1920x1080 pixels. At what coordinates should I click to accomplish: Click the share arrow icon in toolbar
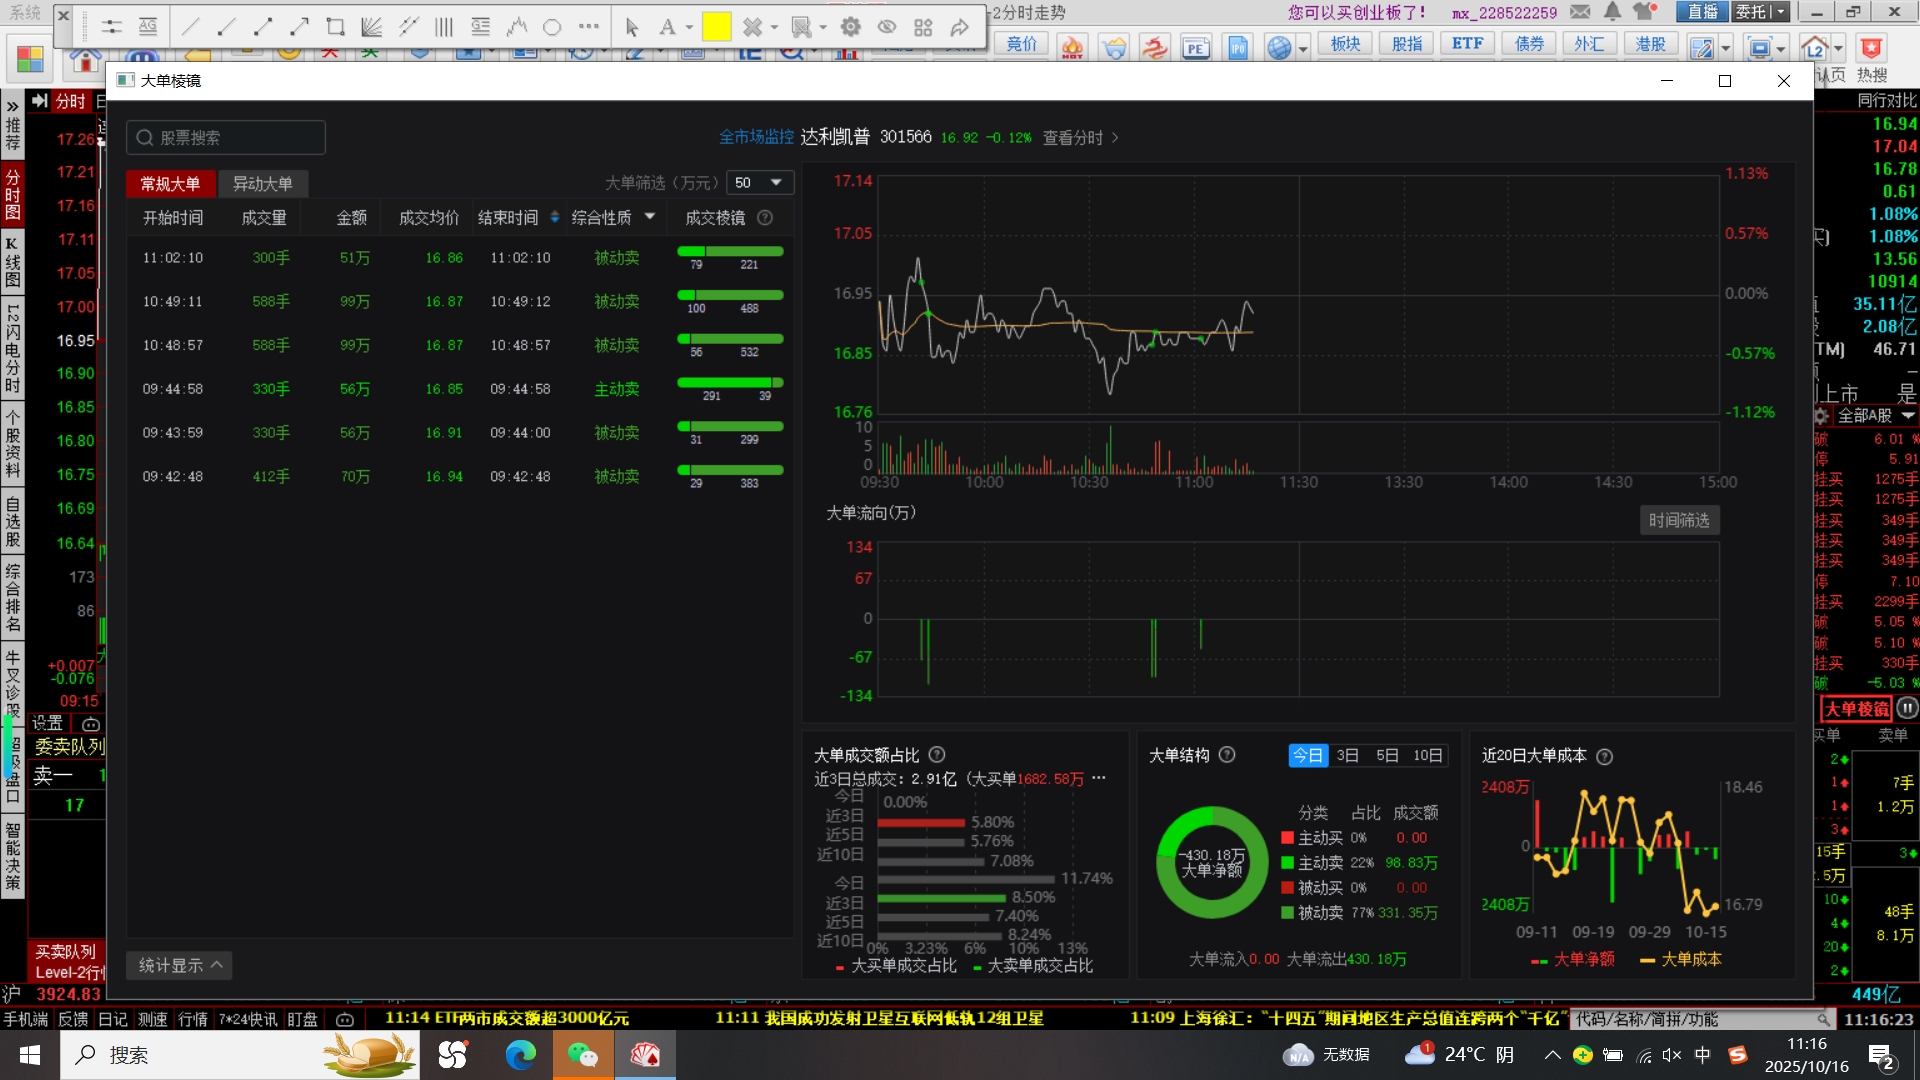(960, 27)
